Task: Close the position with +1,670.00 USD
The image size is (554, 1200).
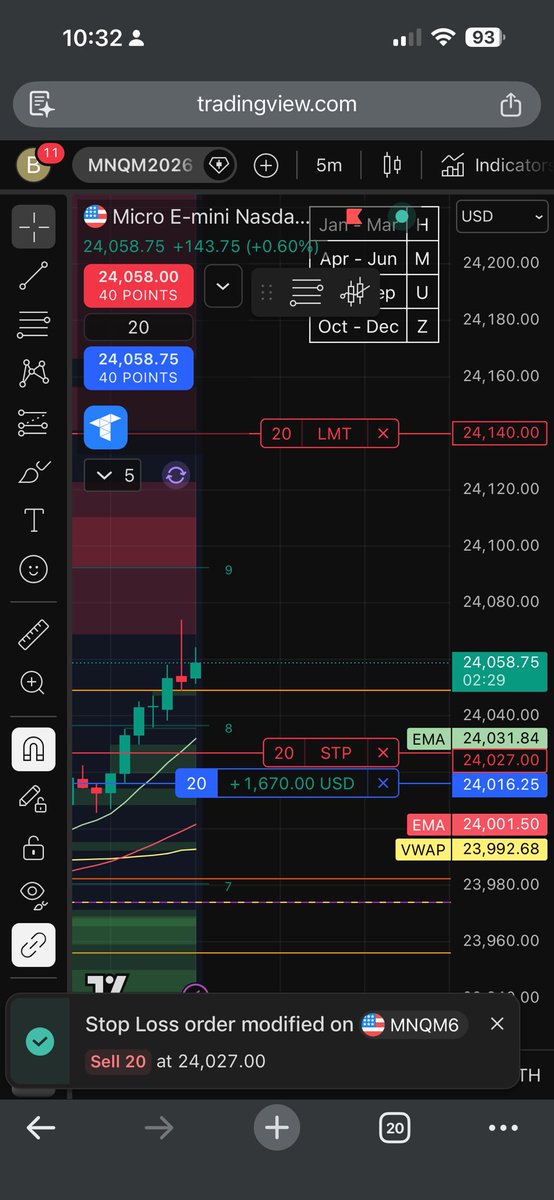Action: click(383, 784)
